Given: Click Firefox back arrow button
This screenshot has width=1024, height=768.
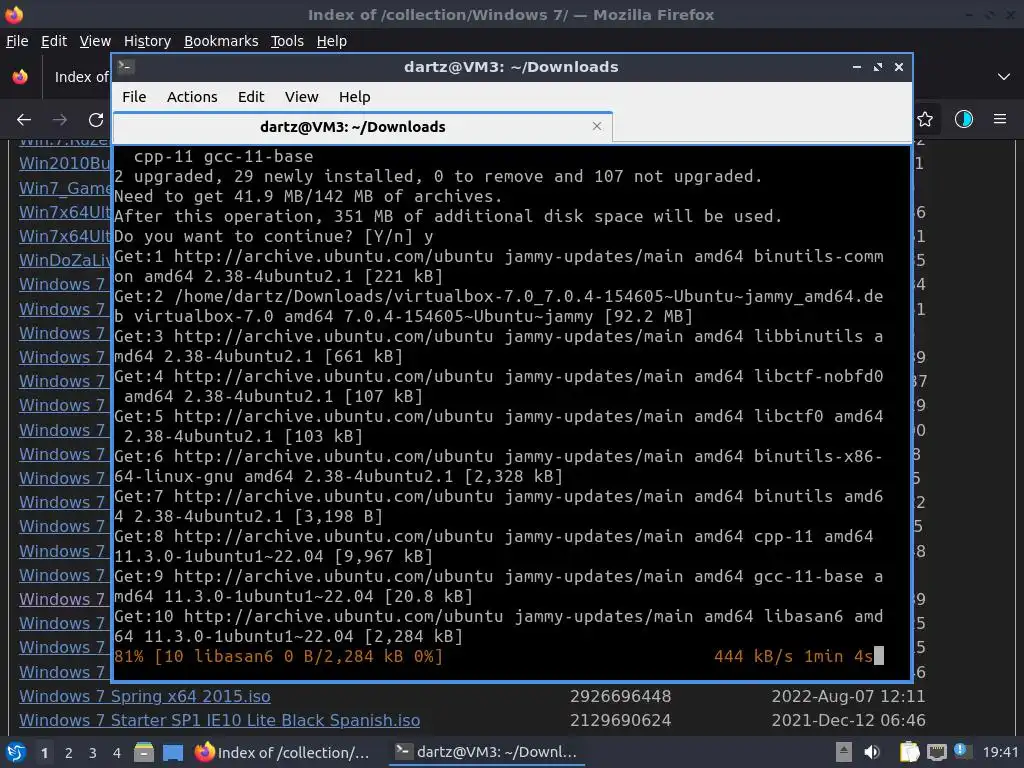Looking at the screenshot, I should pos(24,120).
